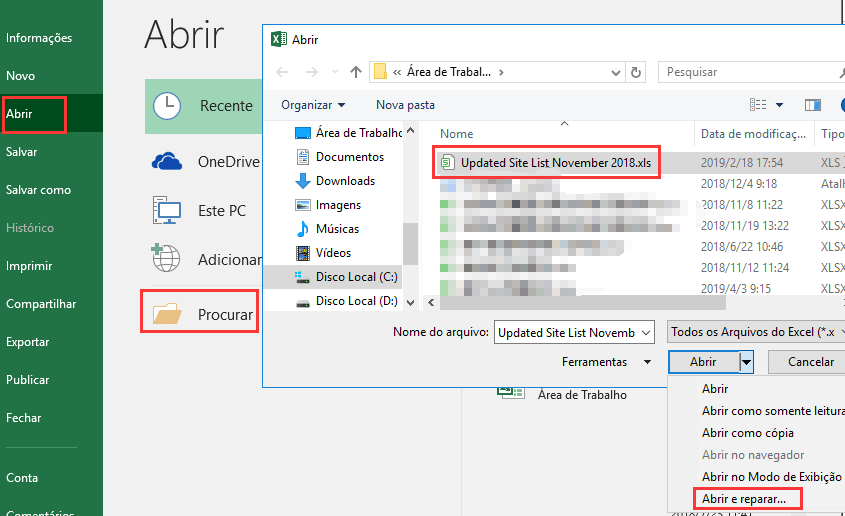This screenshot has width=845, height=516.
Task: Click the xls file icon of Updated Site List
Action: (447, 162)
